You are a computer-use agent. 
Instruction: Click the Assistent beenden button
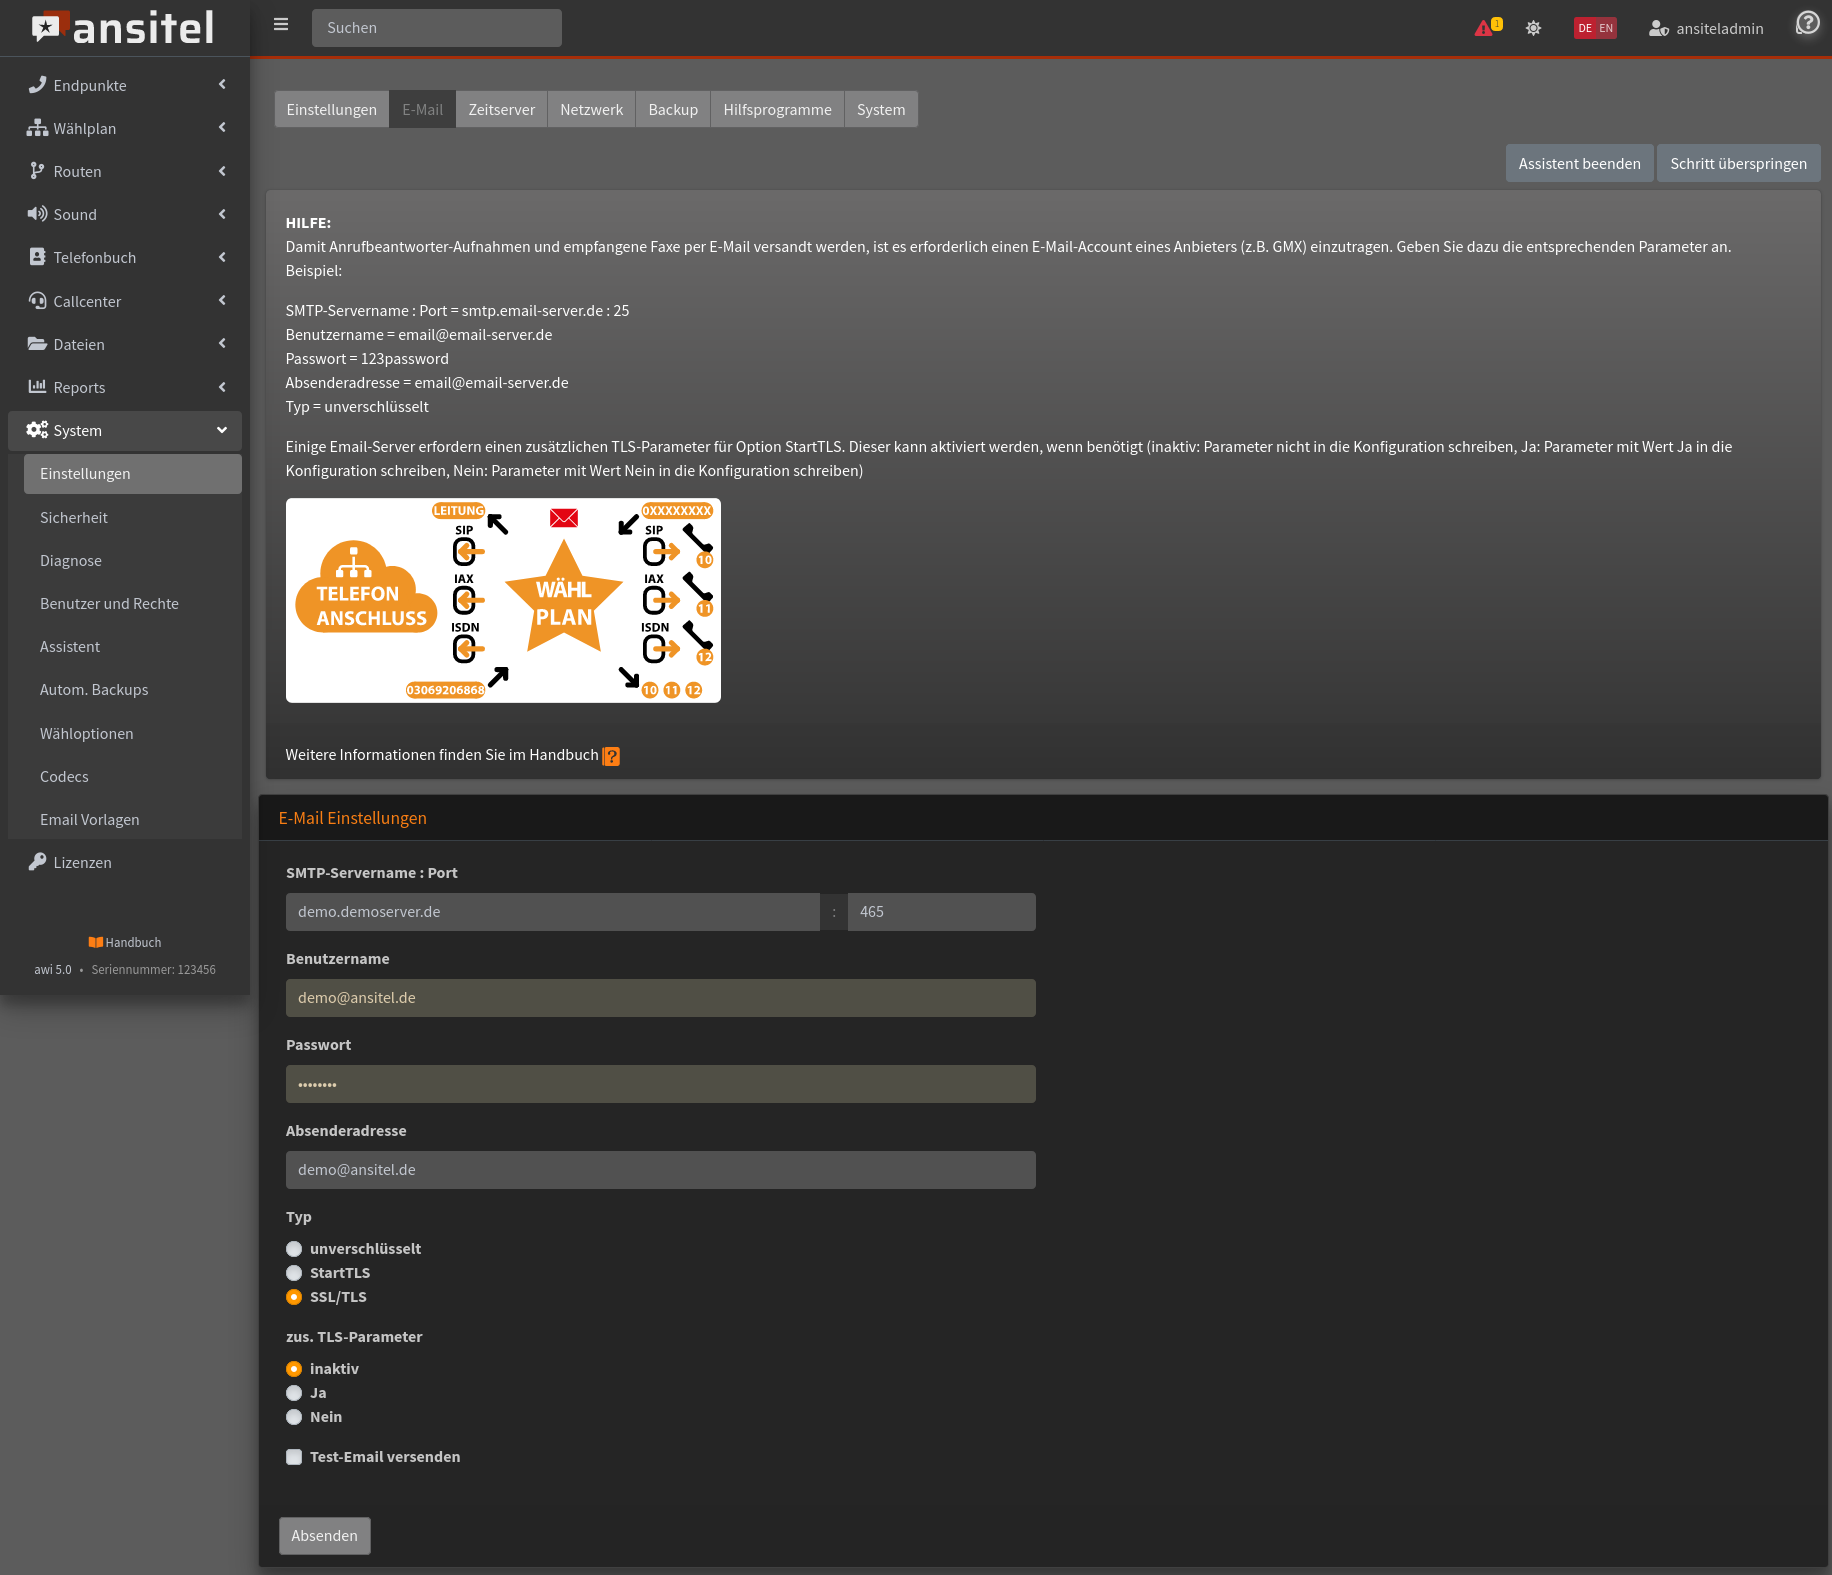click(1578, 162)
